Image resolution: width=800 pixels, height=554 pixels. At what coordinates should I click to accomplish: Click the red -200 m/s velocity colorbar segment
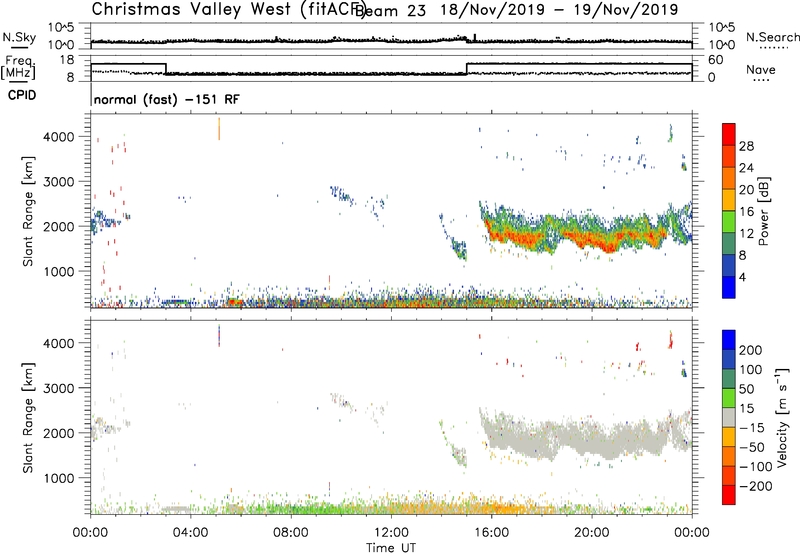pos(729,495)
